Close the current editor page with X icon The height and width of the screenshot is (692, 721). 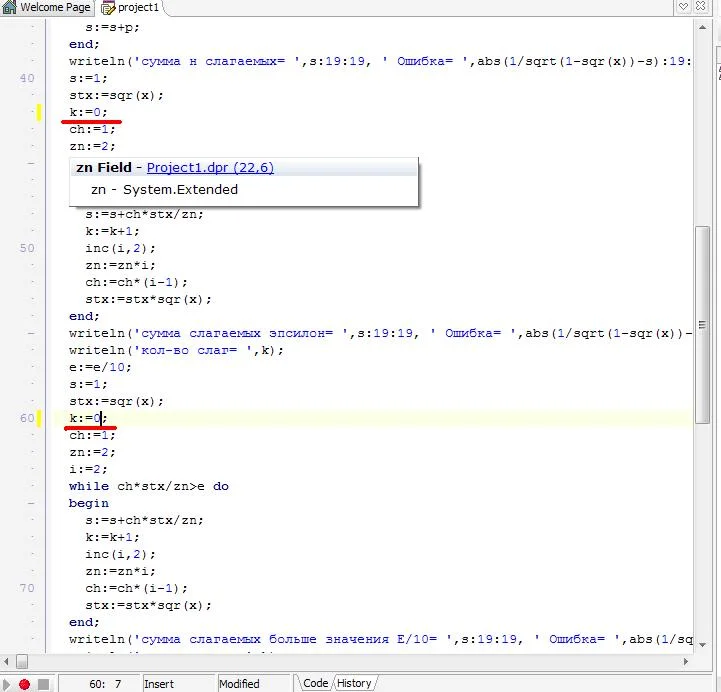point(701,6)
